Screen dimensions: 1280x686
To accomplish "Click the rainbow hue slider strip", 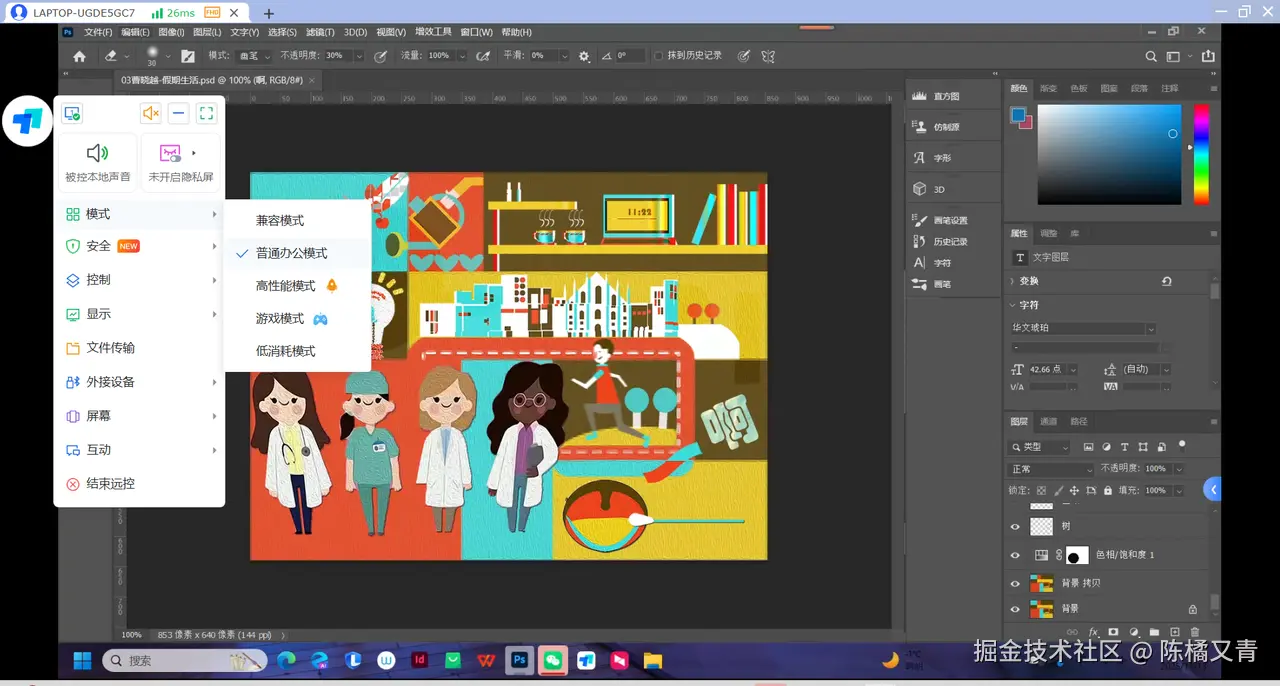I will pyautogui.click(x=1201, y=154).
